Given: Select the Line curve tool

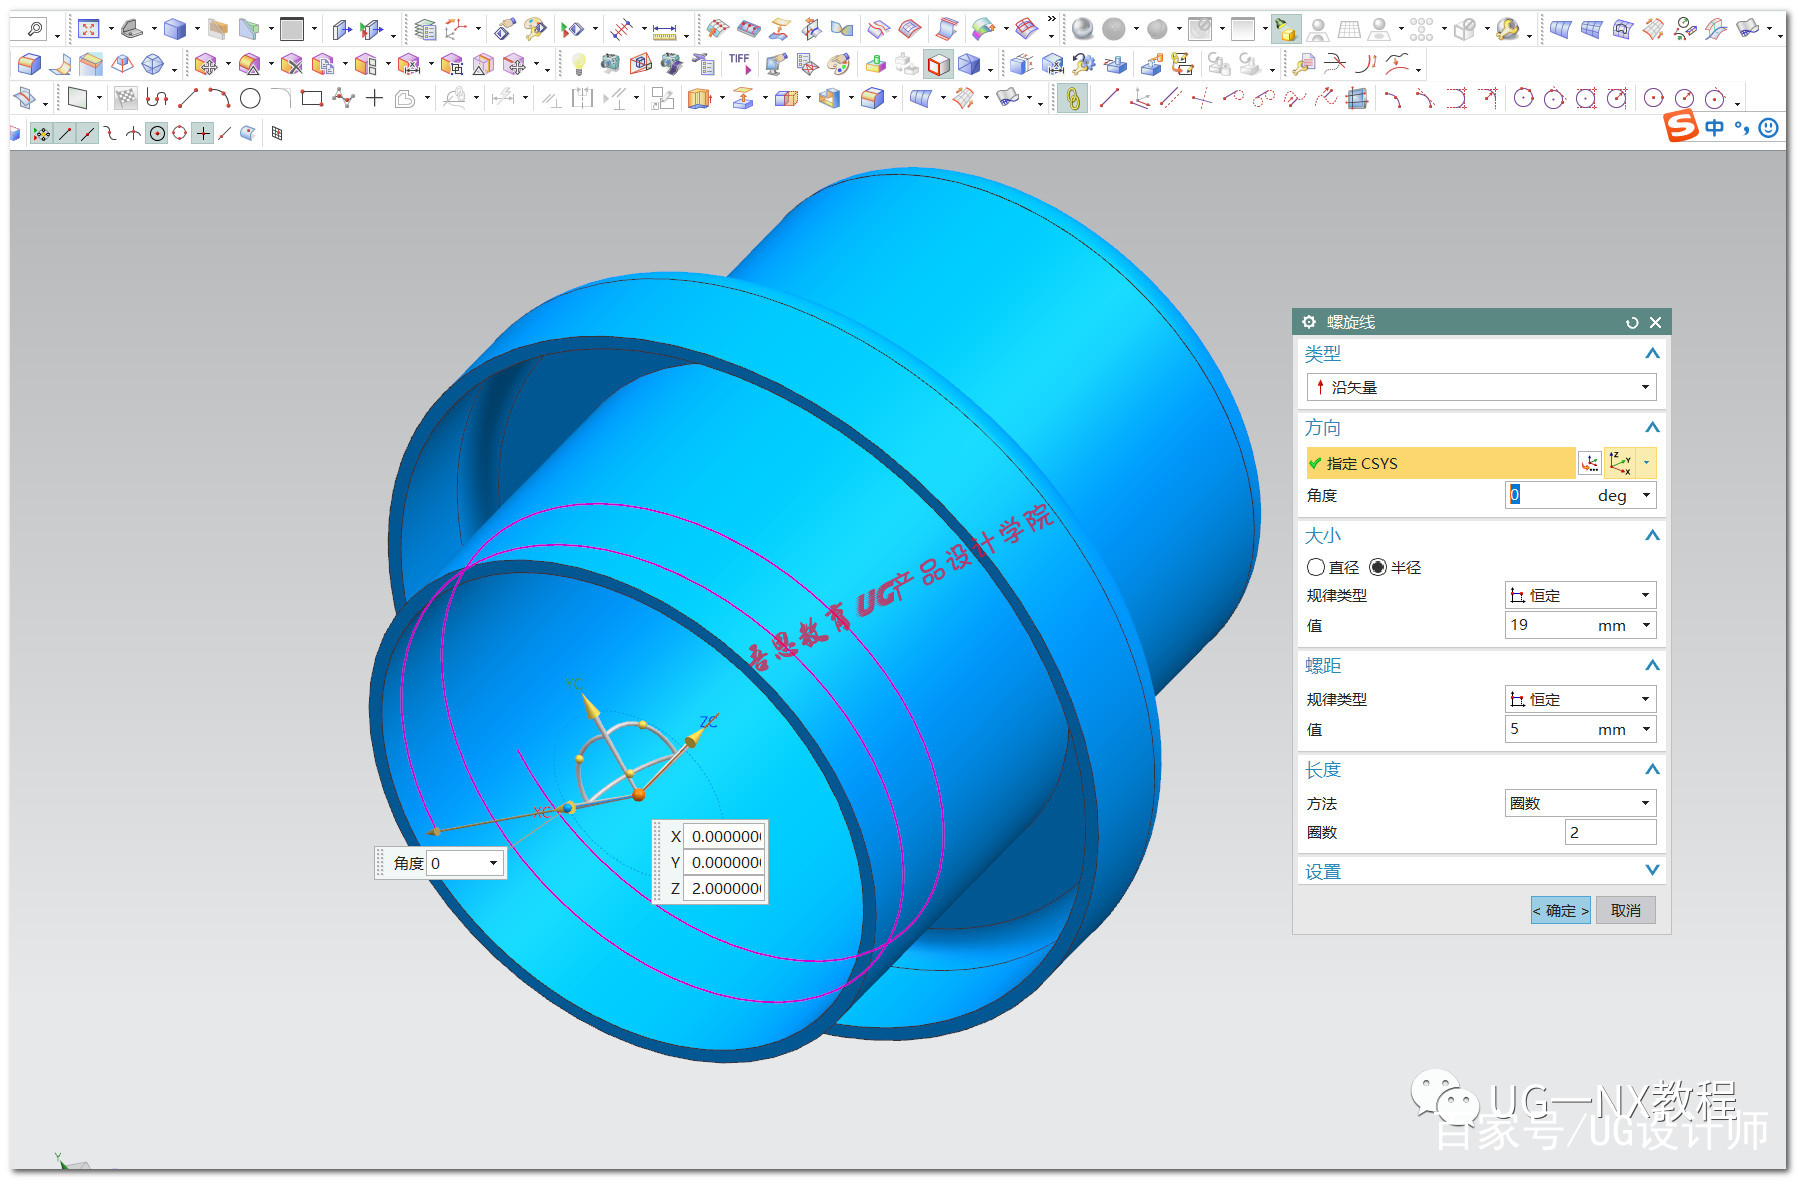Looking at the screenshot, I should (x=188, y=98).
